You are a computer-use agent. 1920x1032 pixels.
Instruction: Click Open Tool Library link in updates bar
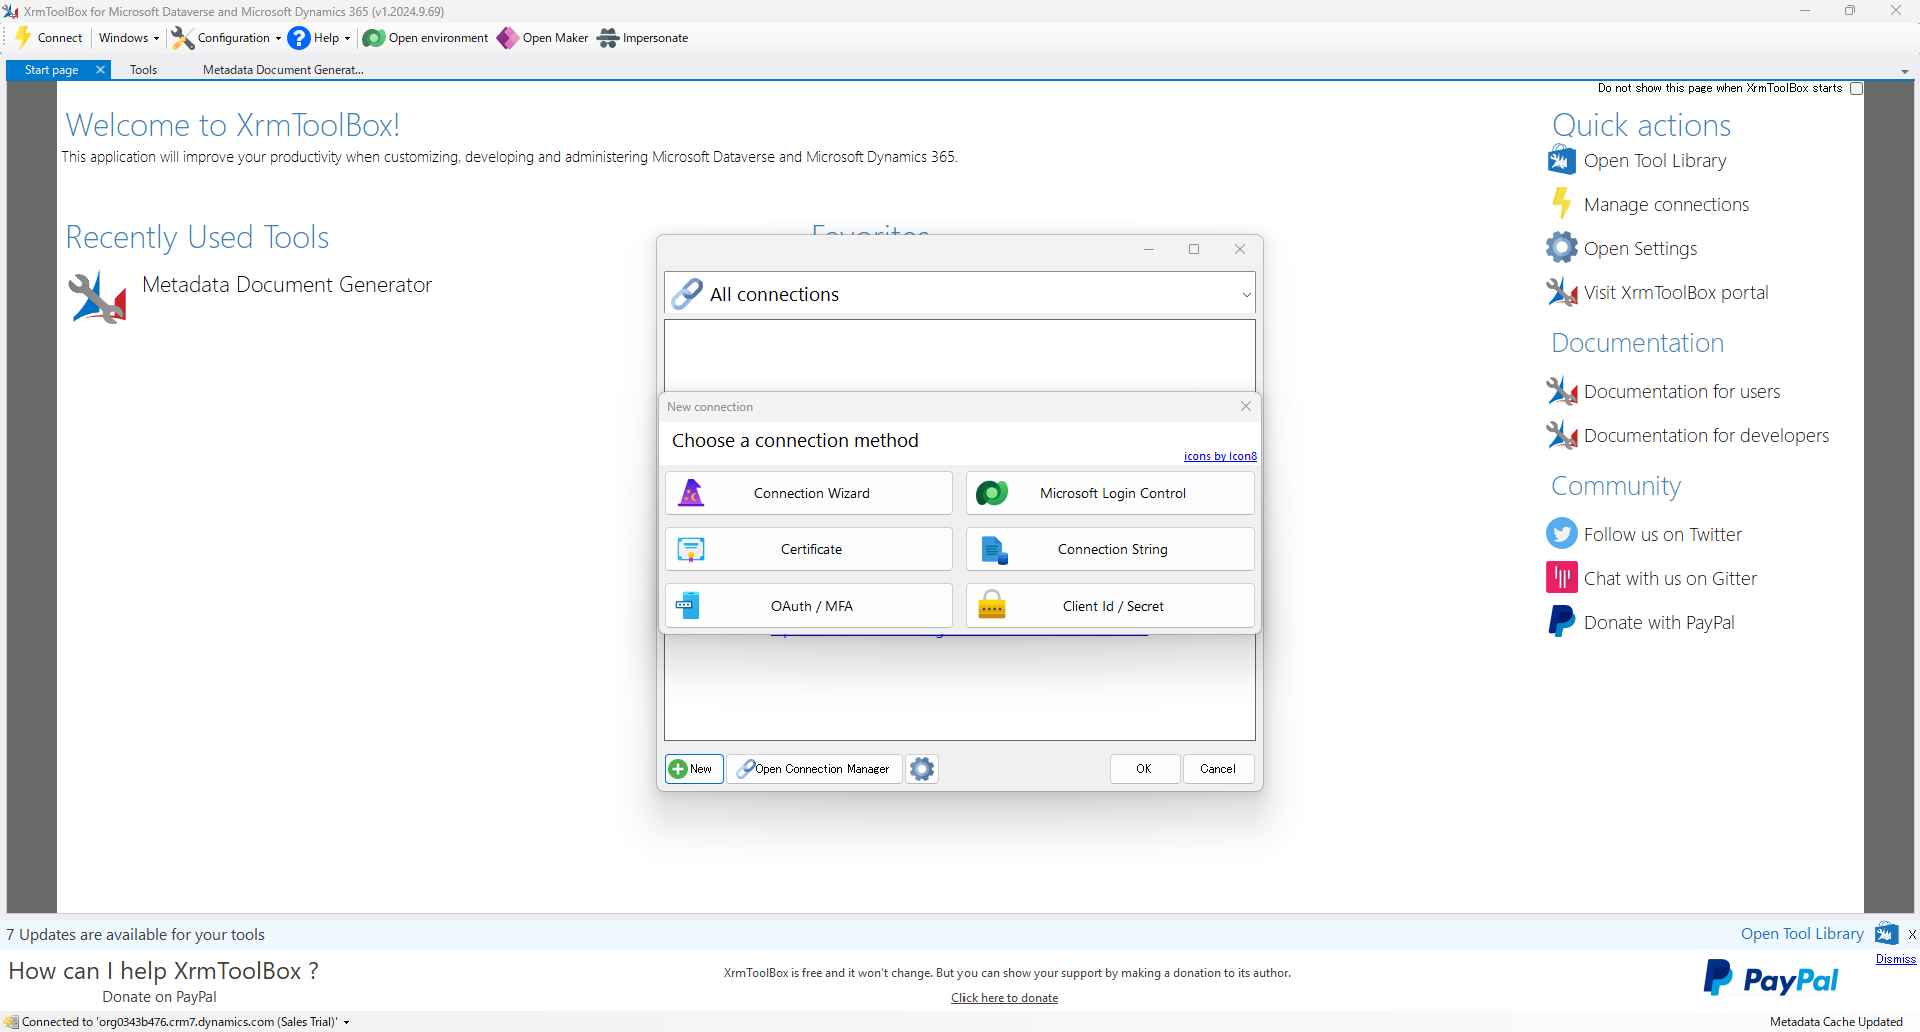tap(1802, 934)
